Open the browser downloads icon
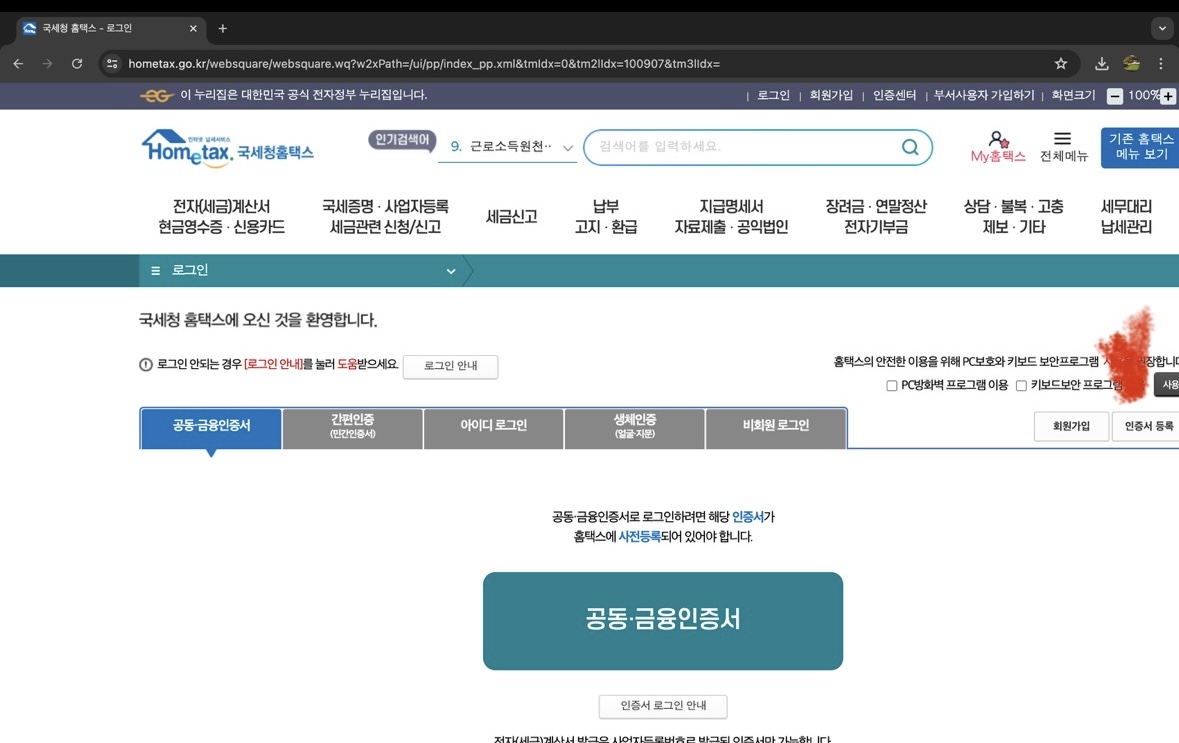The height and width of the screenshot is (743, 1179). pyautogui.click(x=1101, y=64)
